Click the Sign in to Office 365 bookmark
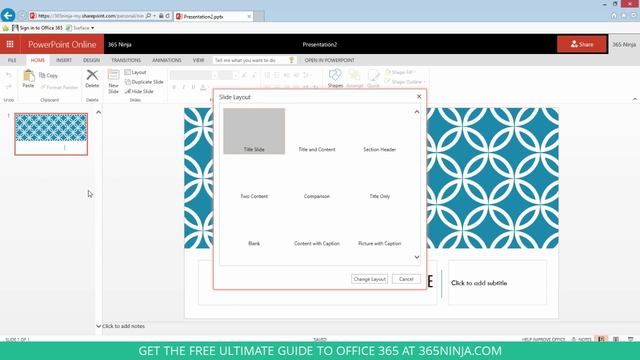This screenshot has height=360, width=640. 37,28
